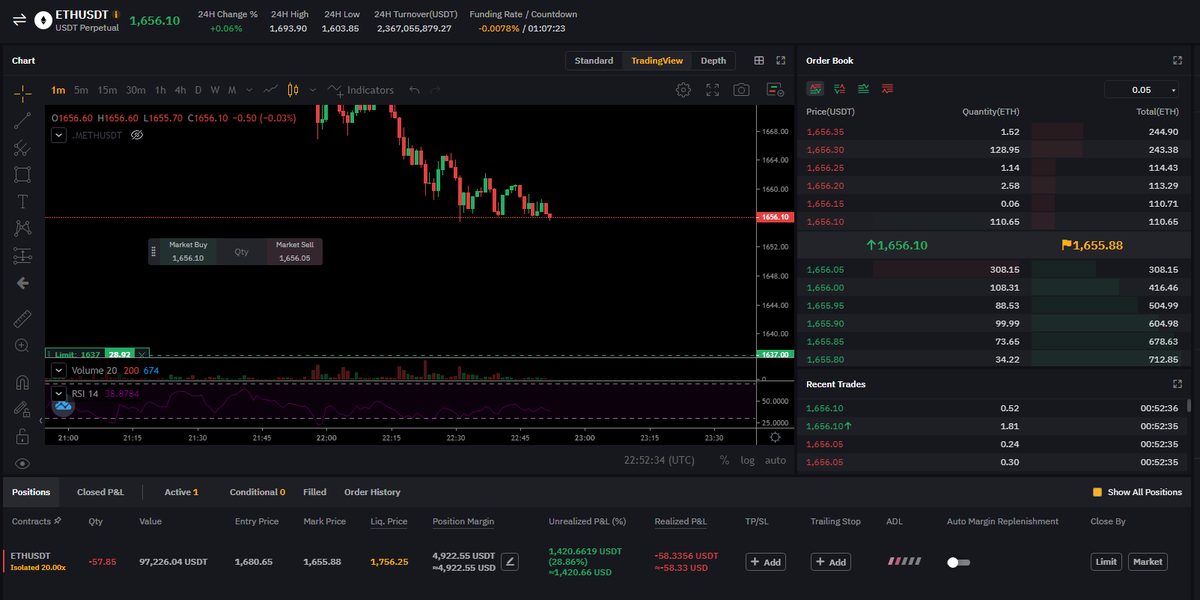Expand the Recent Trades panel
Image resolution: width=1200 pixels, height=600 pixels.
pyautogui.click(x=1177, y=384)
